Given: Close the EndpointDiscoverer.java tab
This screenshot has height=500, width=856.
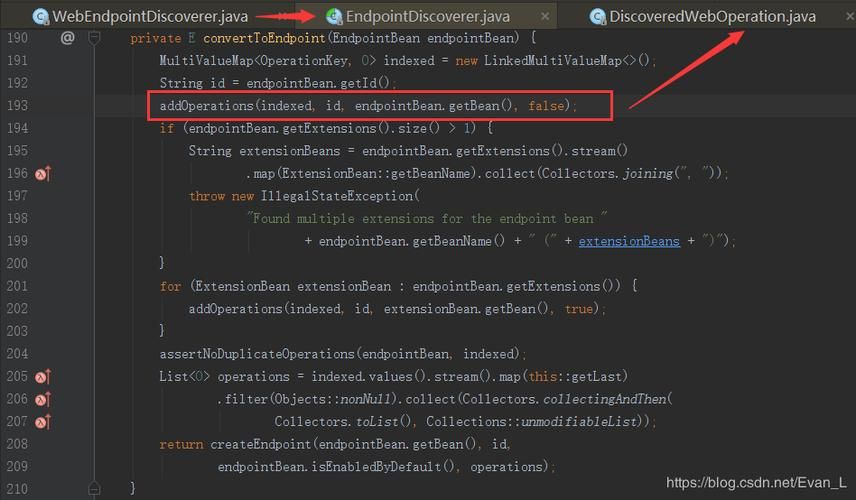Looking at the screenshot, I should (x=545, y=16).
